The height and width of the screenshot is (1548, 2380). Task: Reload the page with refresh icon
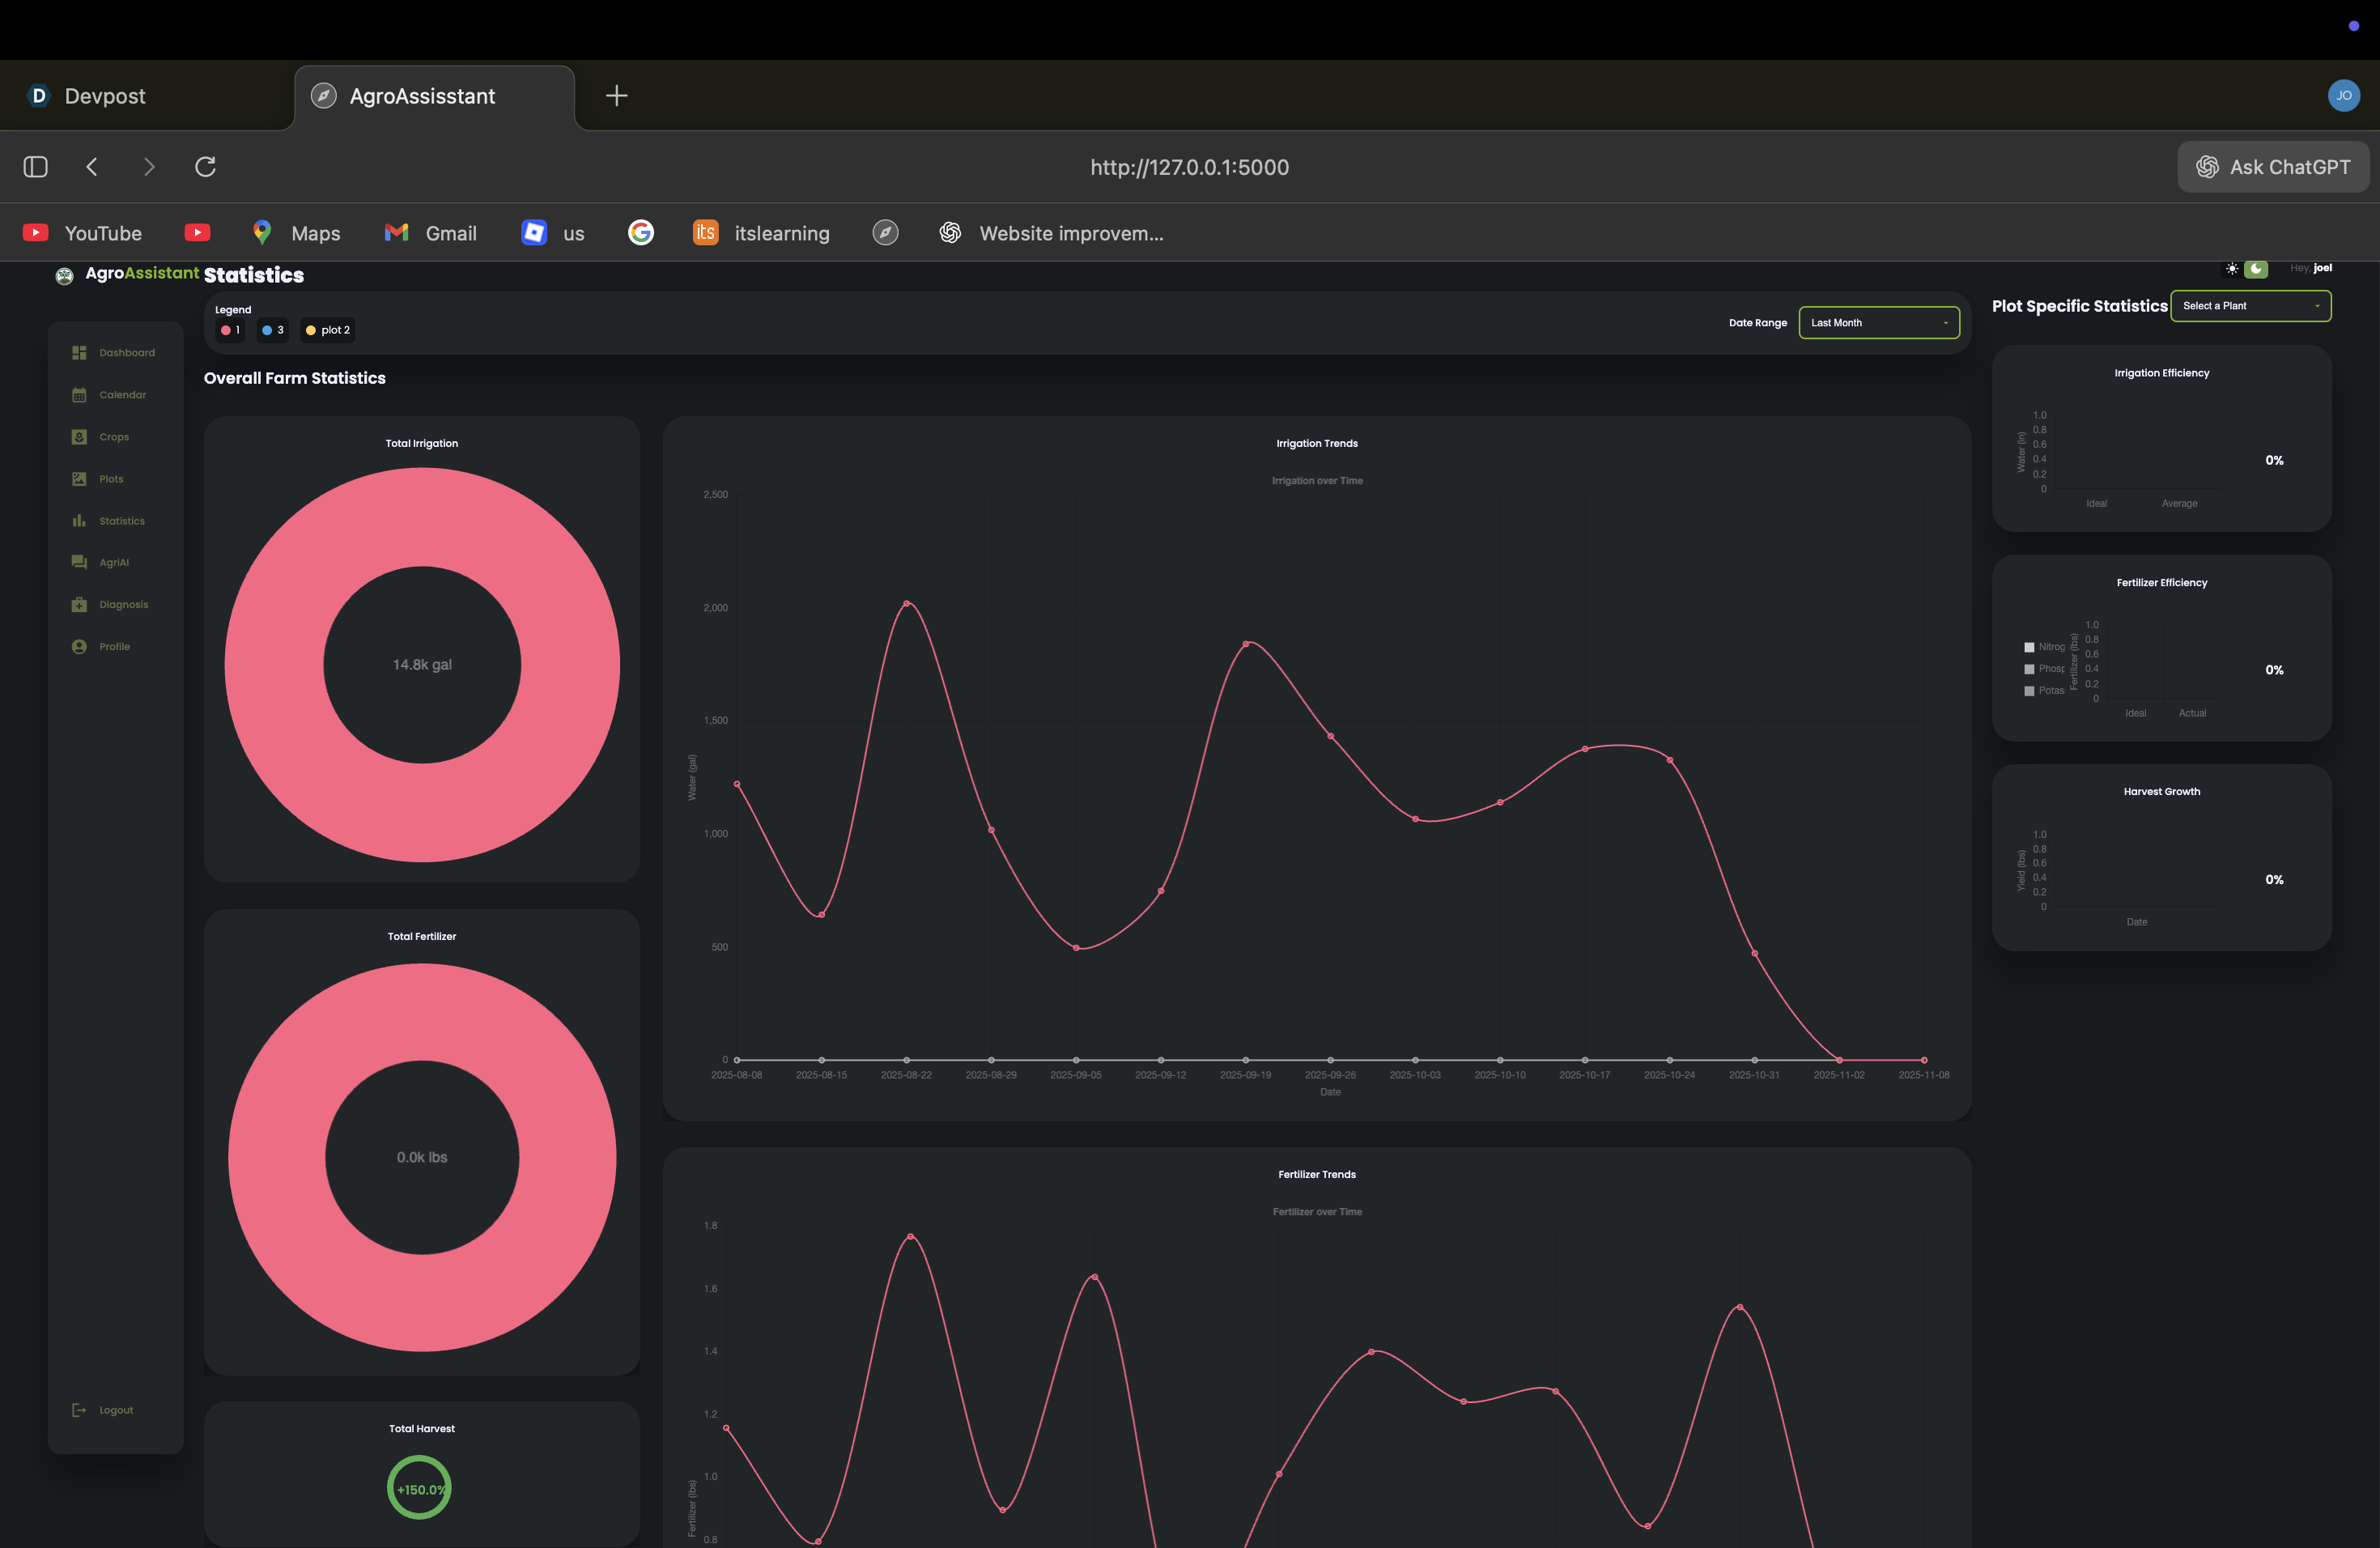click(x=205, y=167)
